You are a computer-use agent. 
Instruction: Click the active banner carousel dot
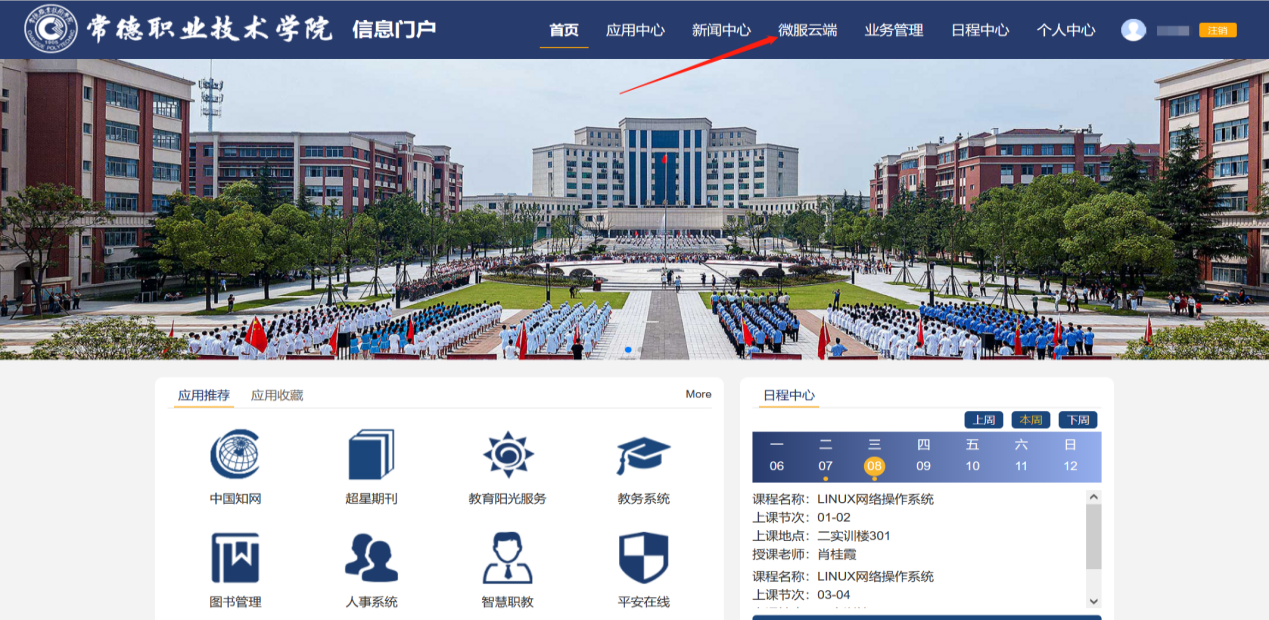(628, 350)
